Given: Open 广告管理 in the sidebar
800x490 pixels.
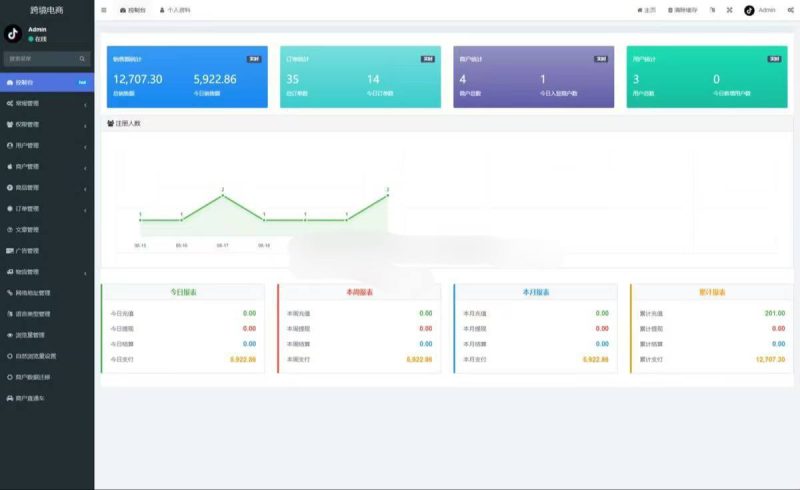Looking at the screenshot, I should pyautogui.click(x=47, y=251).
